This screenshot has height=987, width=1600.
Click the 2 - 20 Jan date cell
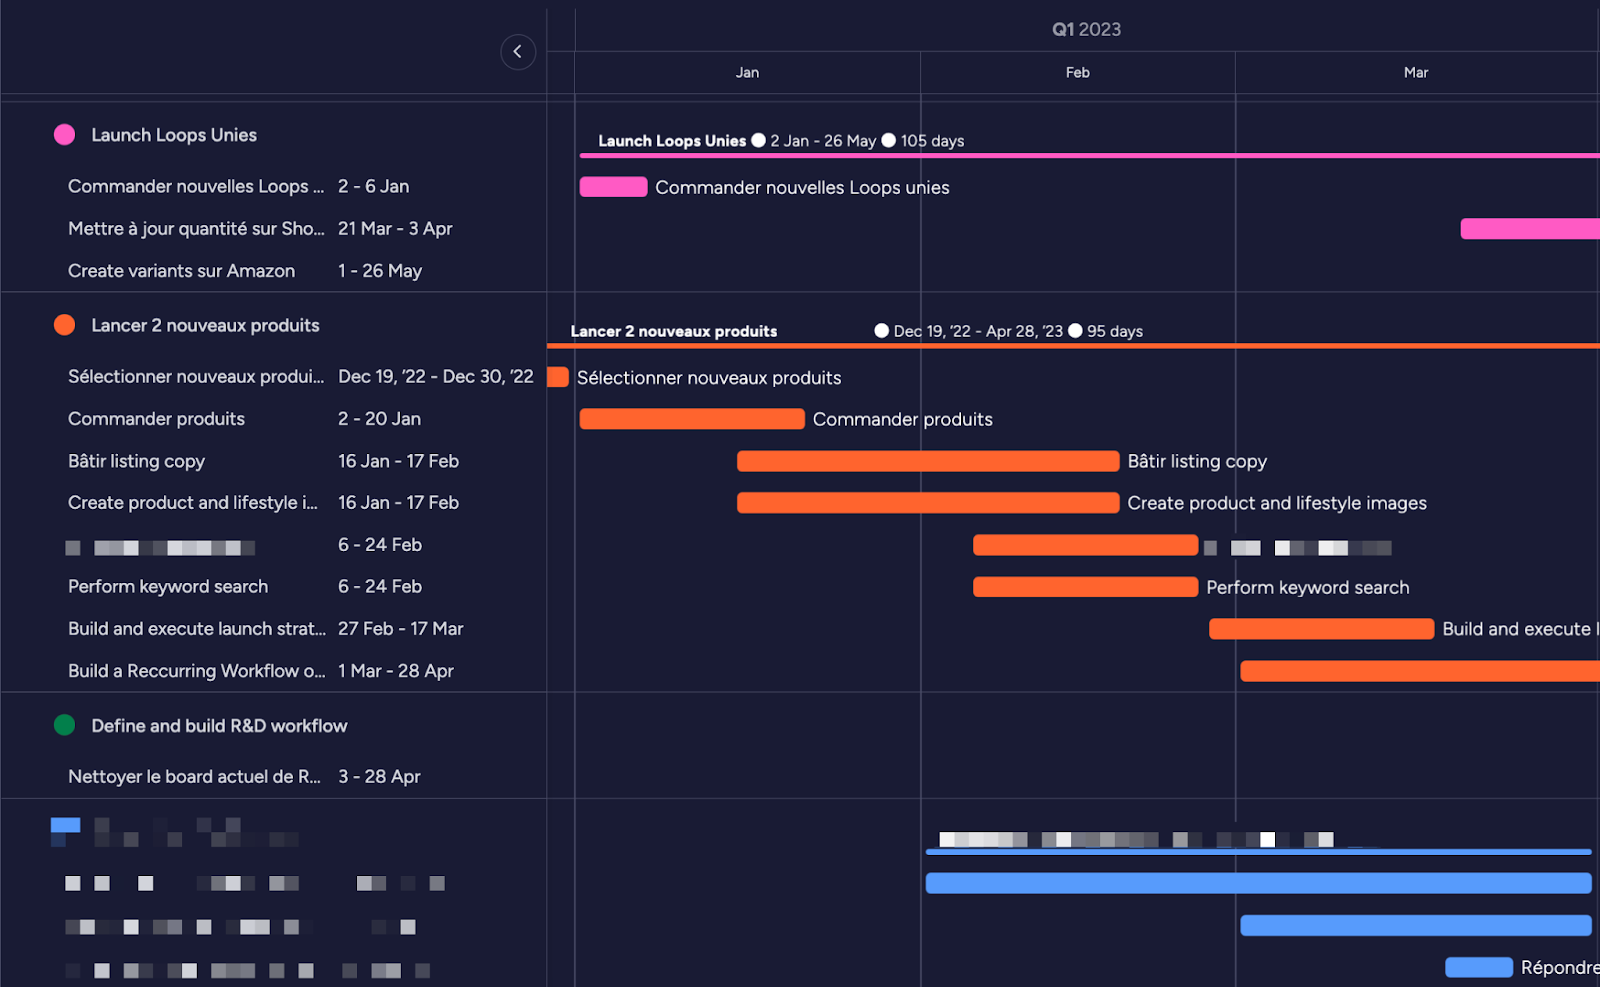pyautogui.click(x=379, y=419)
